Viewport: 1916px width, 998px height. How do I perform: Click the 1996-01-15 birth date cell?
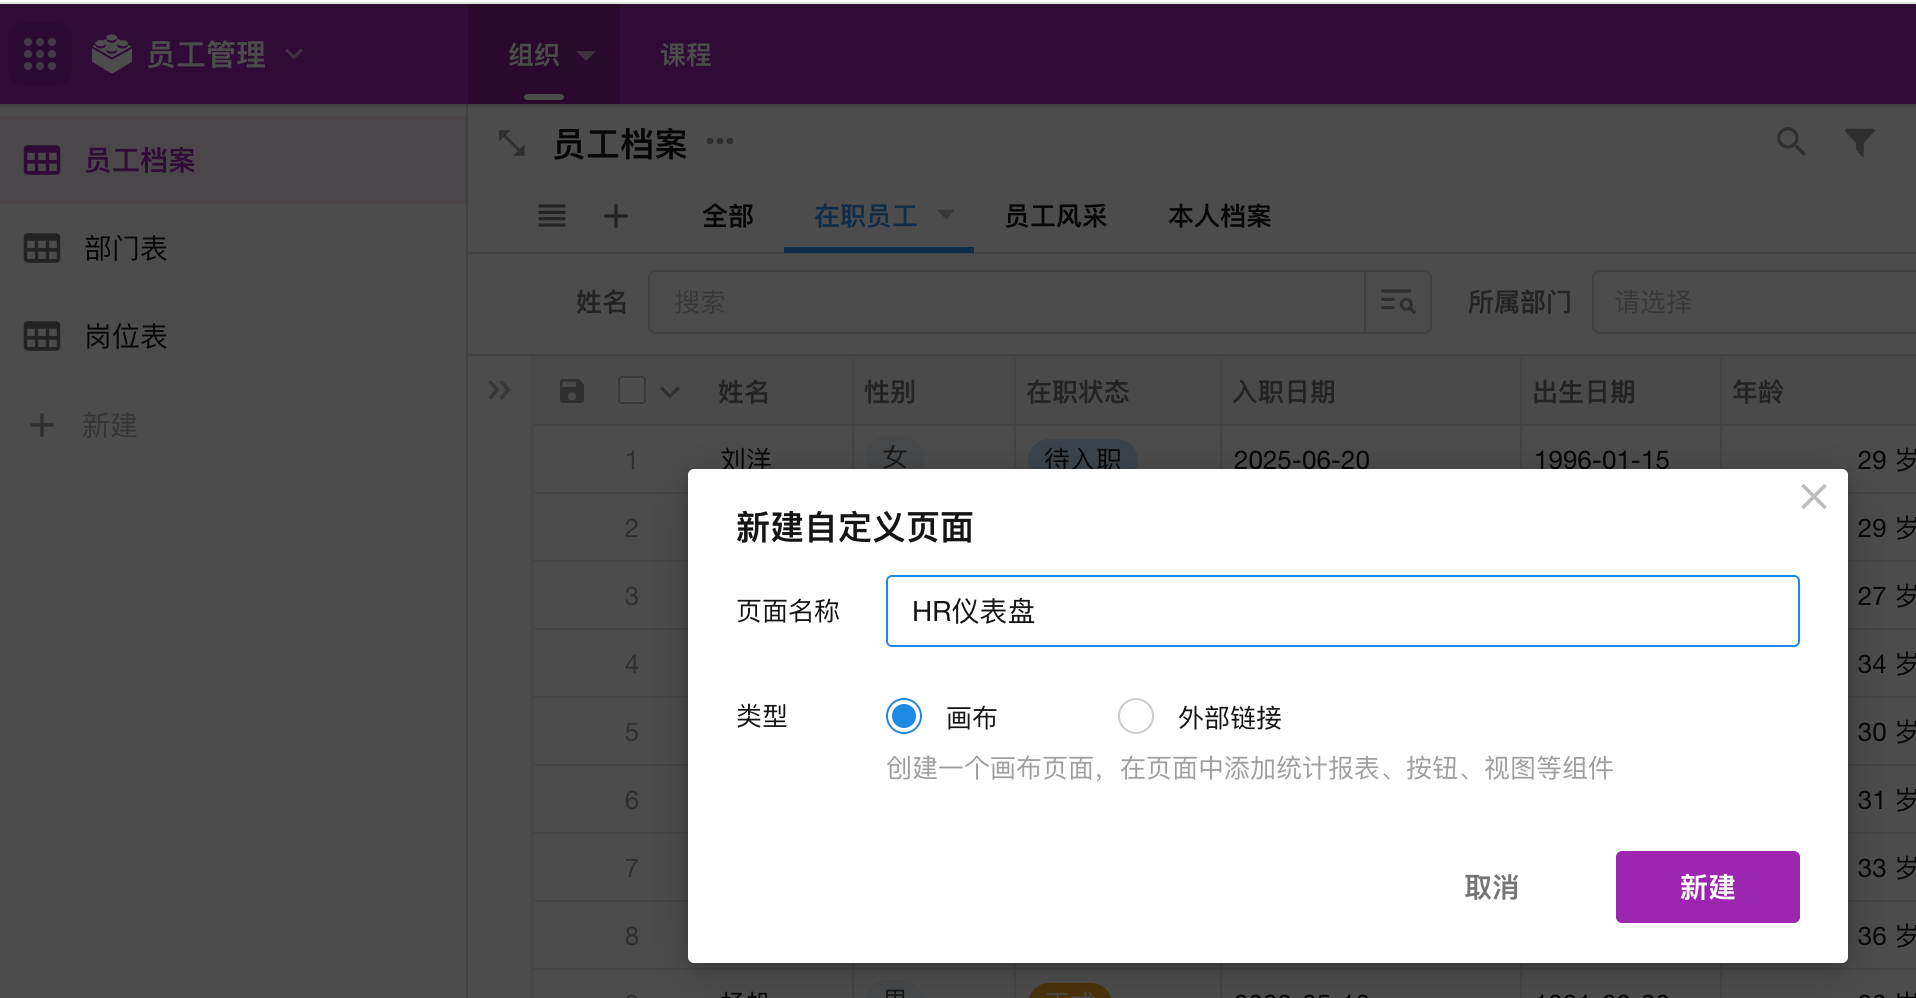pos(1602,460)
